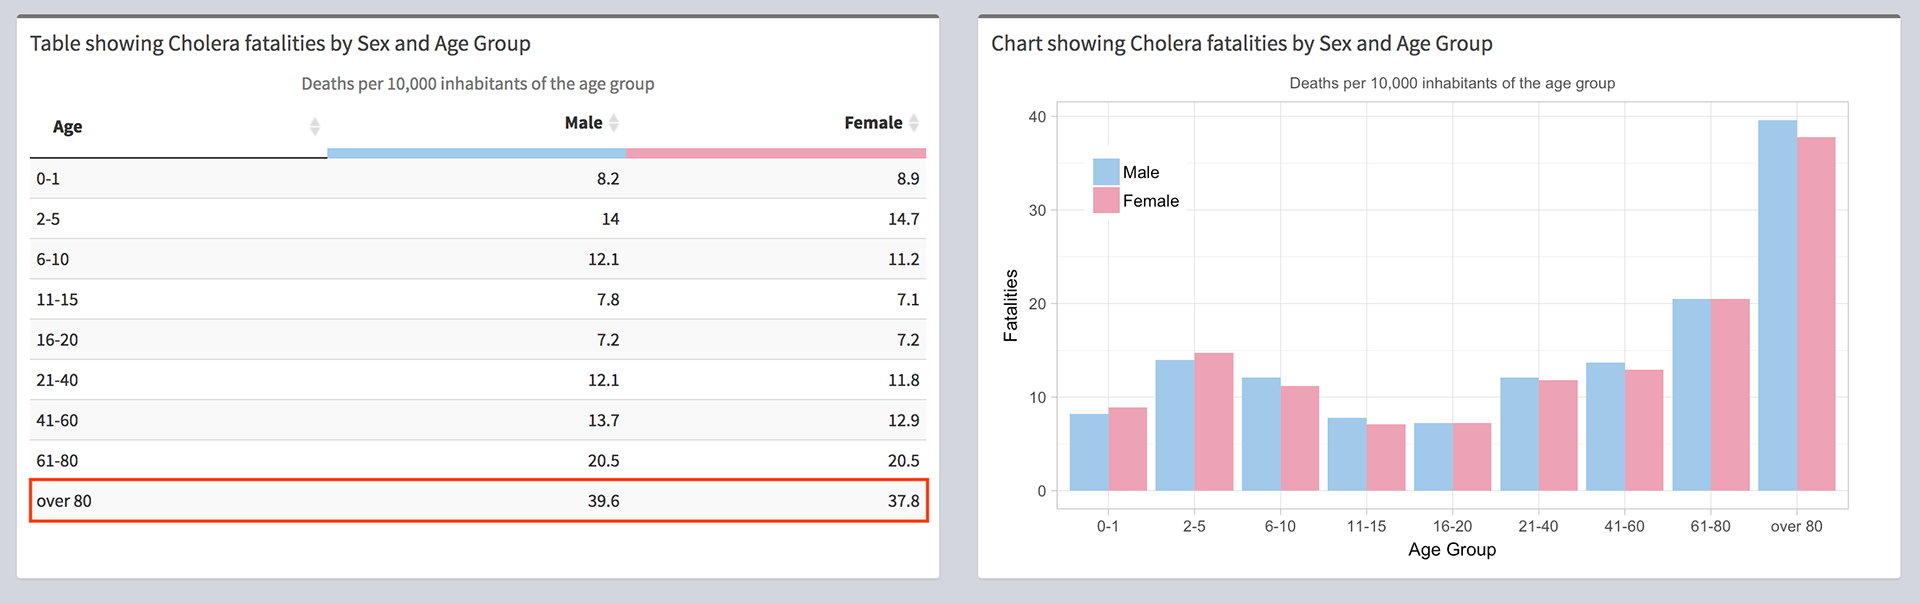Click the 'Age Group' x-axis title
Image resolution: width=1920 pixels, height=603 pixels.
[x=1452, y=550]
